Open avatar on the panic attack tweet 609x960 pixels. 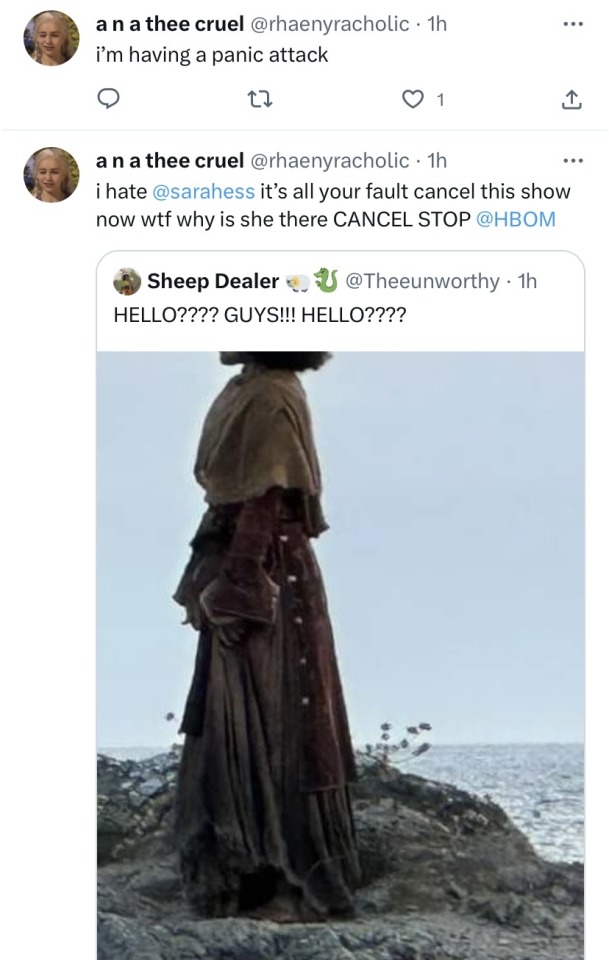(x=51, y=38)
